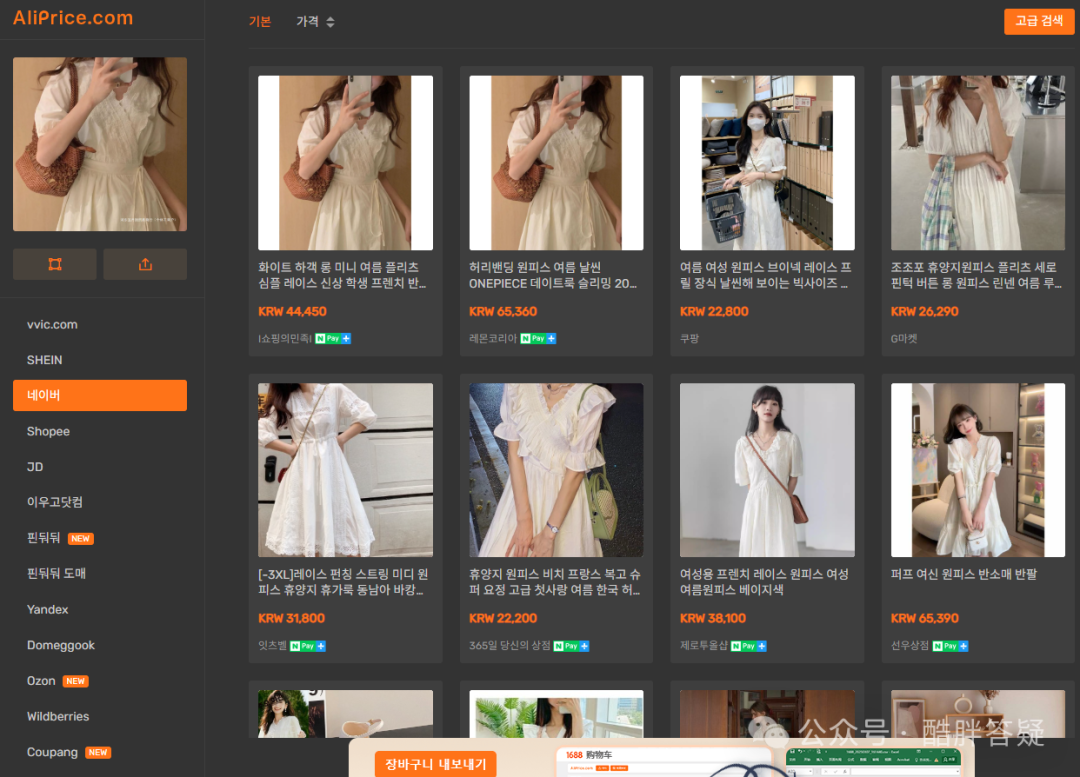Viewport: 1080px width, 777px height.
Task: Click the upload image icon button
Action: (145, 265)
